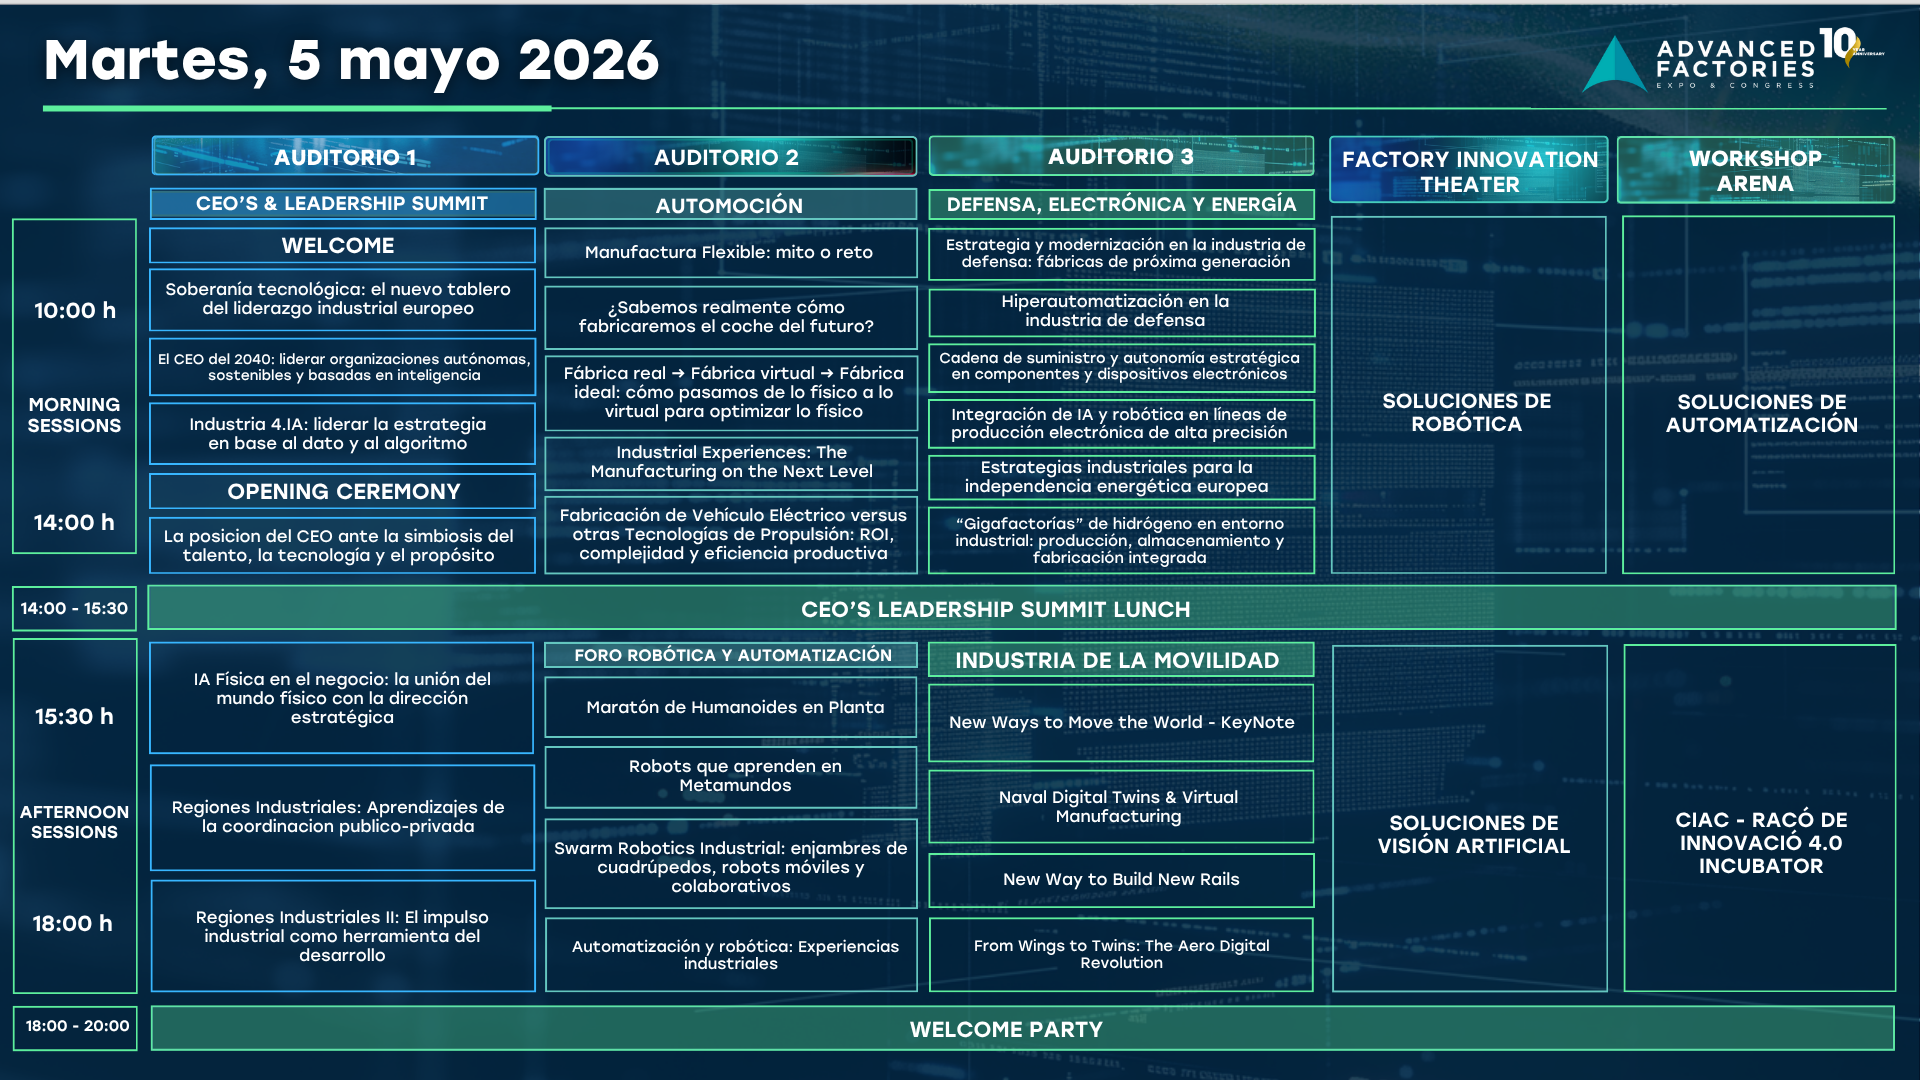The image size is (1920, 1080).
Task: Open the Auditorio 3 column header
Action: pyautogui.click(x=1121, y=156)
